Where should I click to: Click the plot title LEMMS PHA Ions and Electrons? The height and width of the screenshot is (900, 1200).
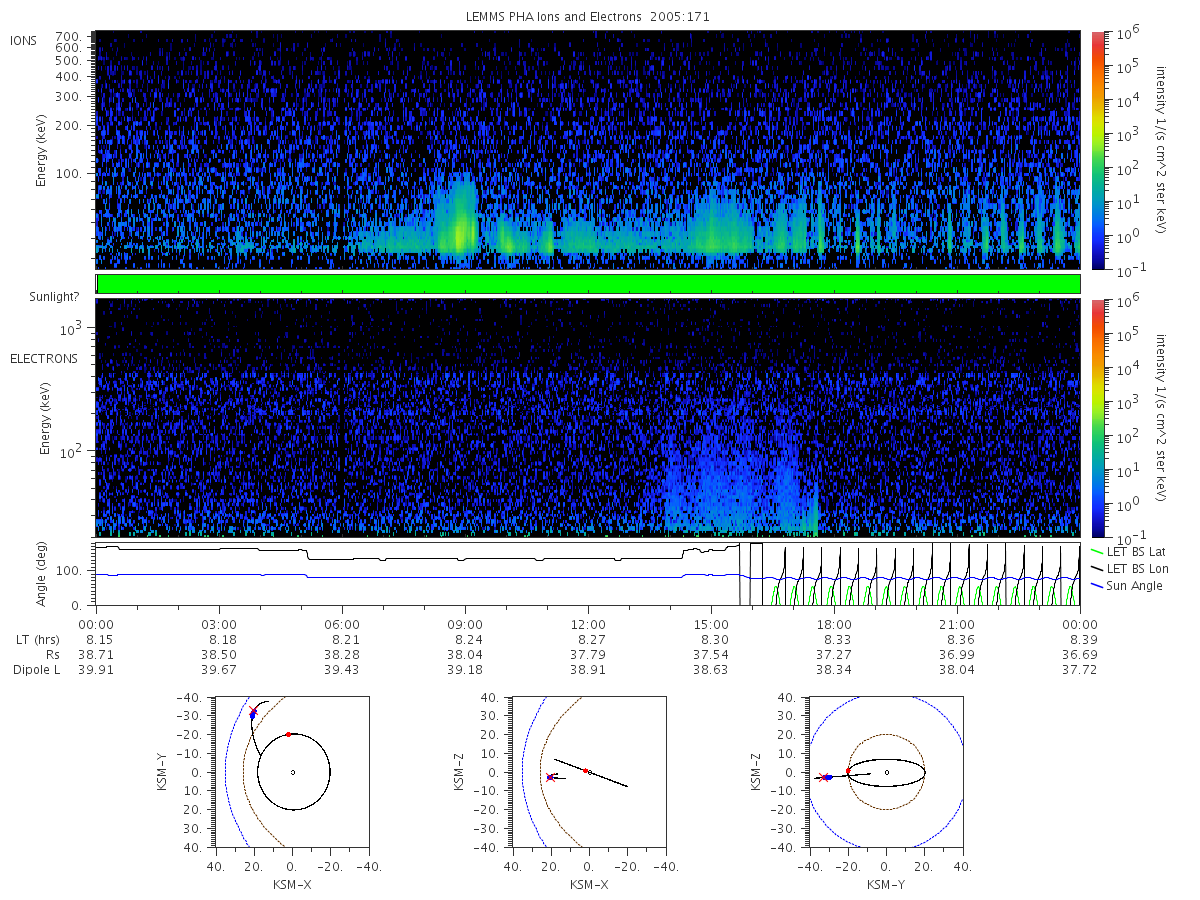click(x=588, y=17)
